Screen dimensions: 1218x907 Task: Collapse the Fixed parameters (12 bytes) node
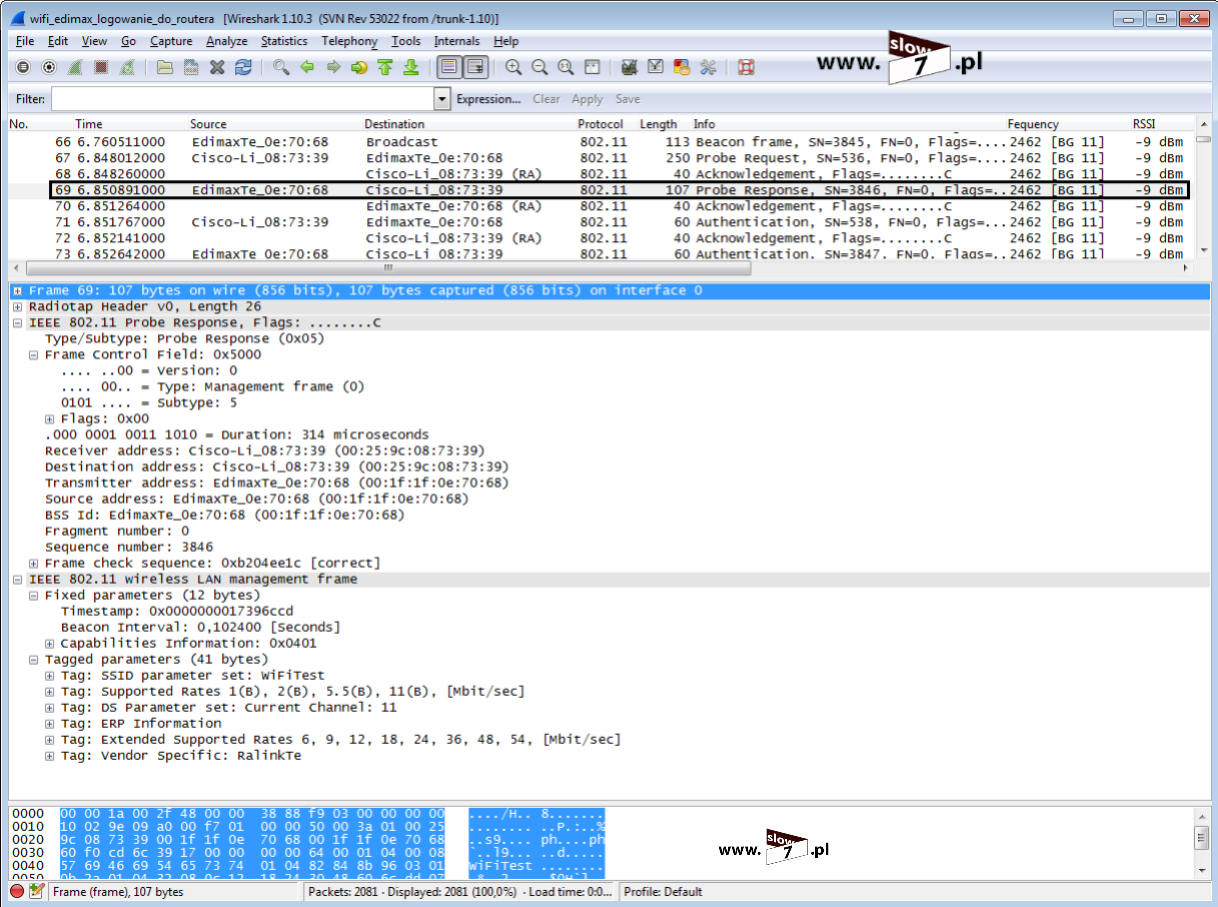(33, 595)
